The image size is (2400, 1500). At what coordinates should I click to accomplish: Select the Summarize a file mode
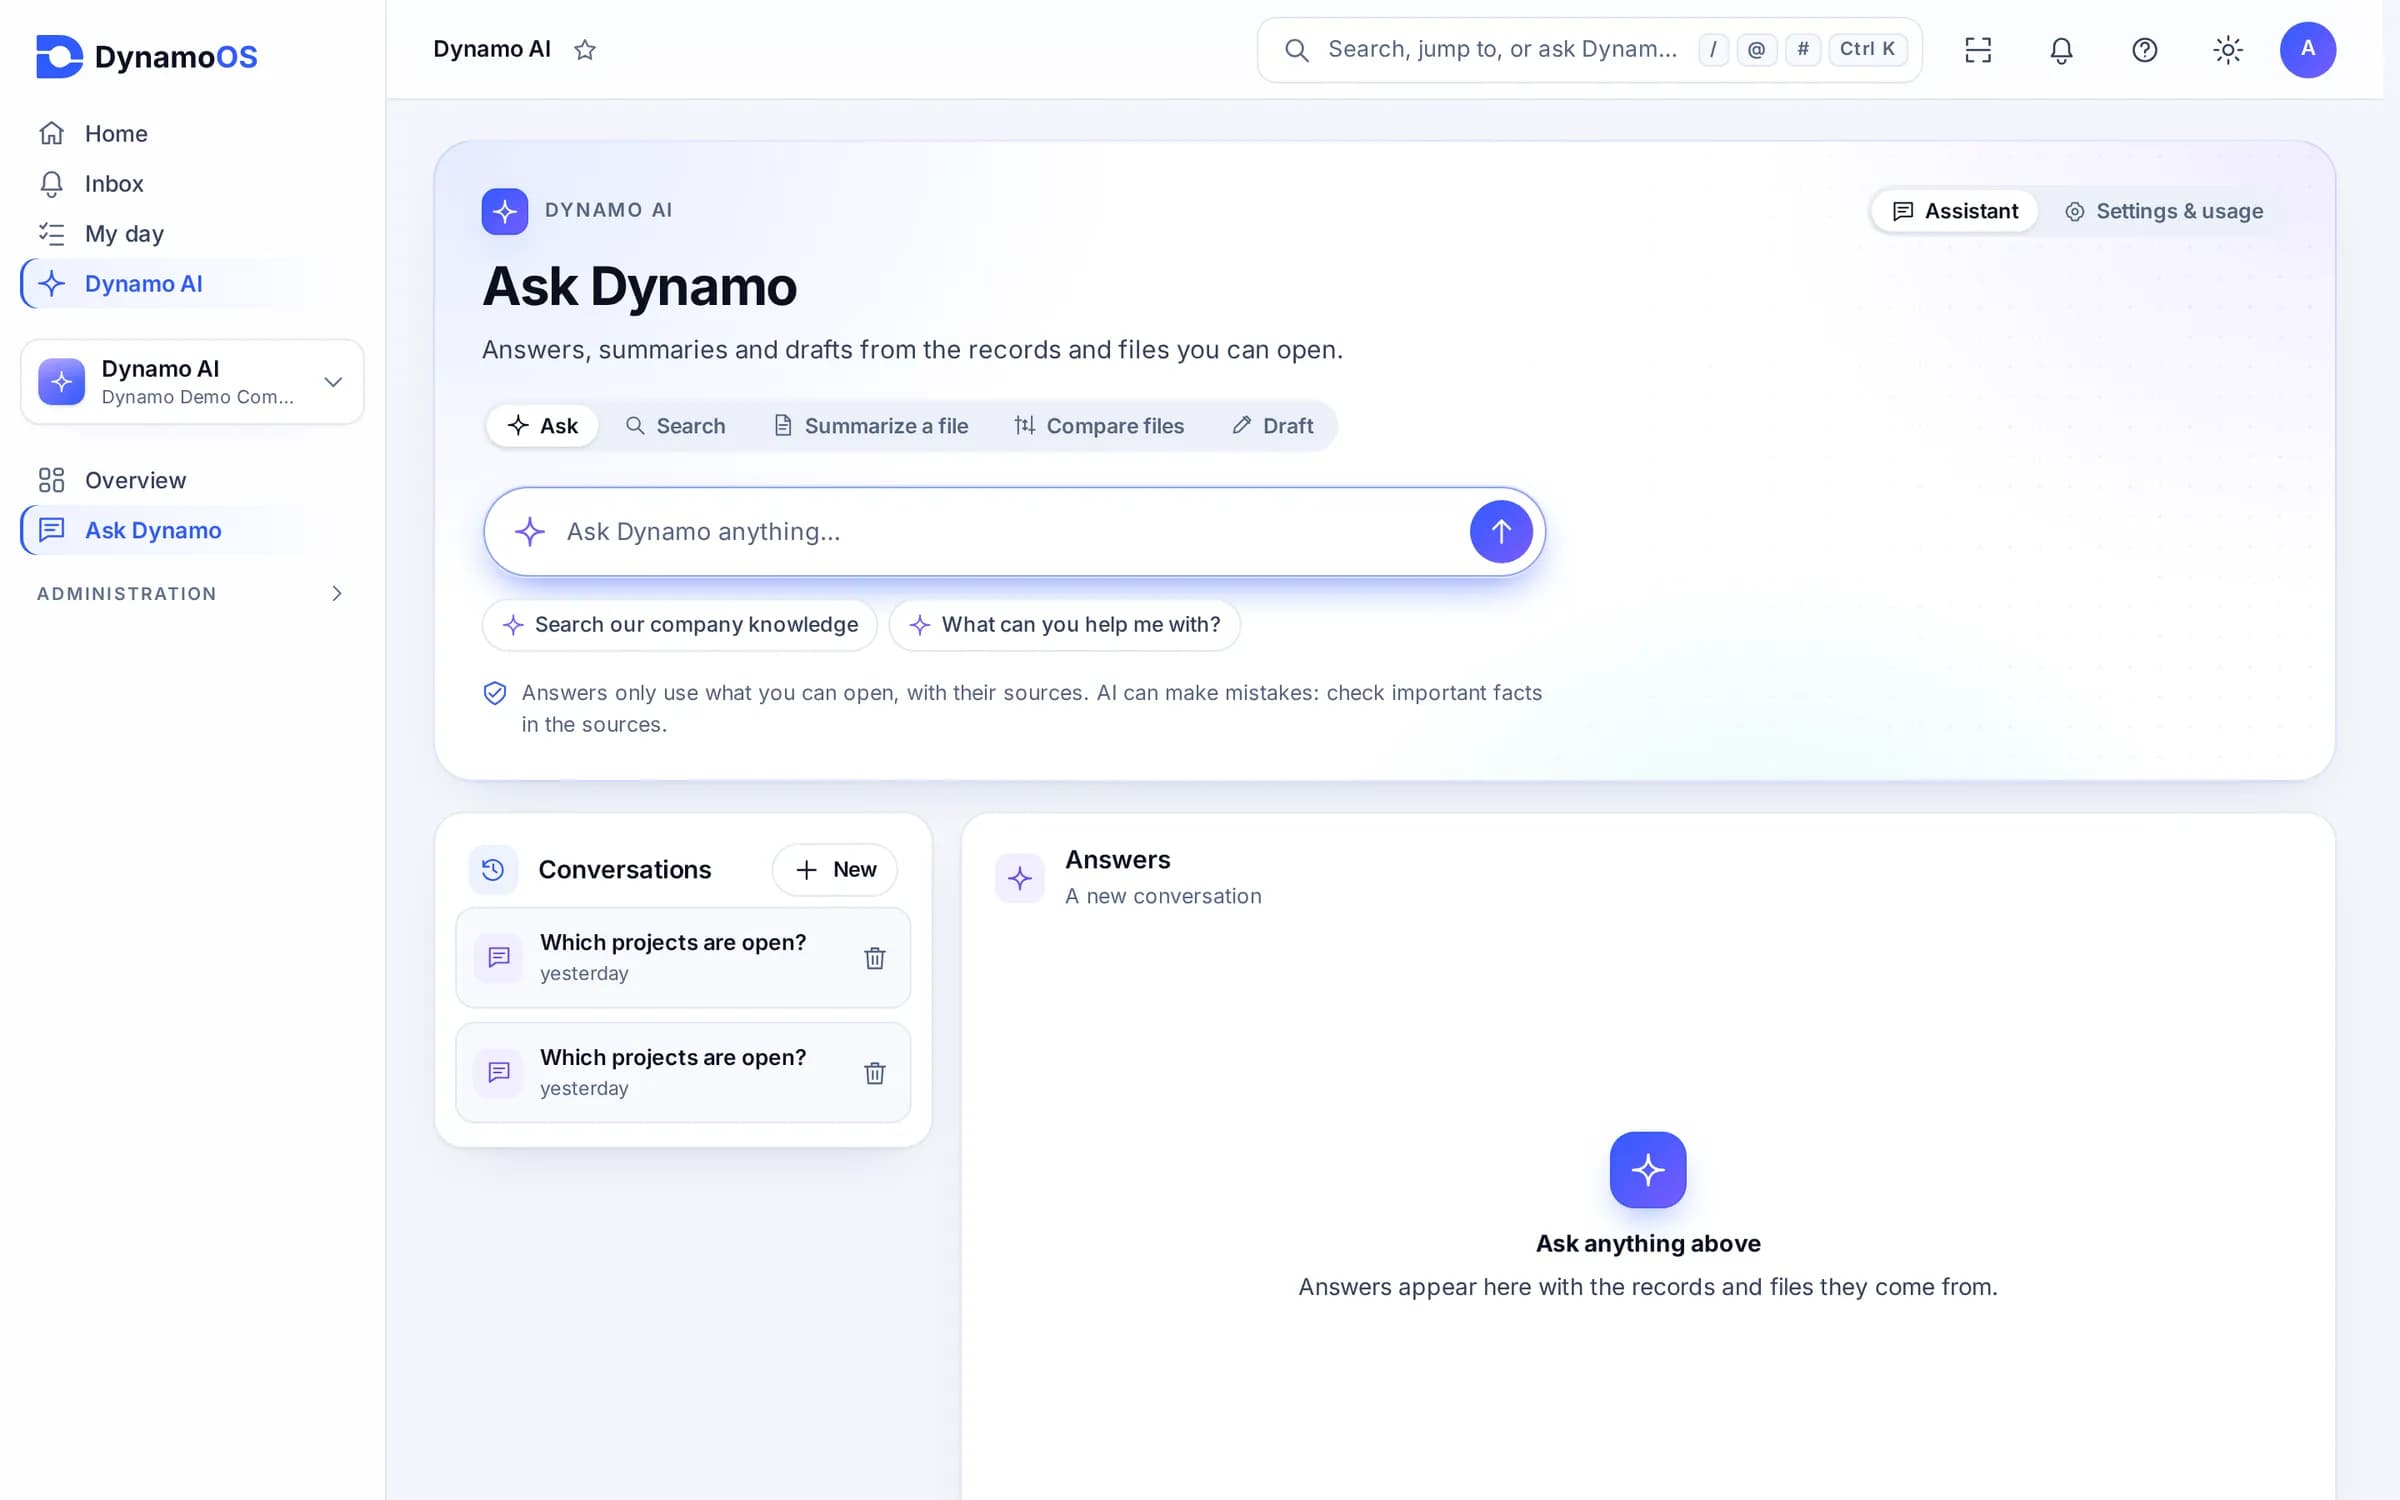point(870,426)
